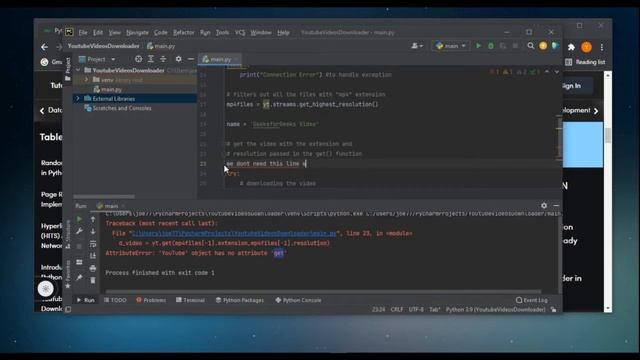The image size is (640, 360).
Task: Toggle Scroll to End icon in Run panel
Action: point(93,256)
